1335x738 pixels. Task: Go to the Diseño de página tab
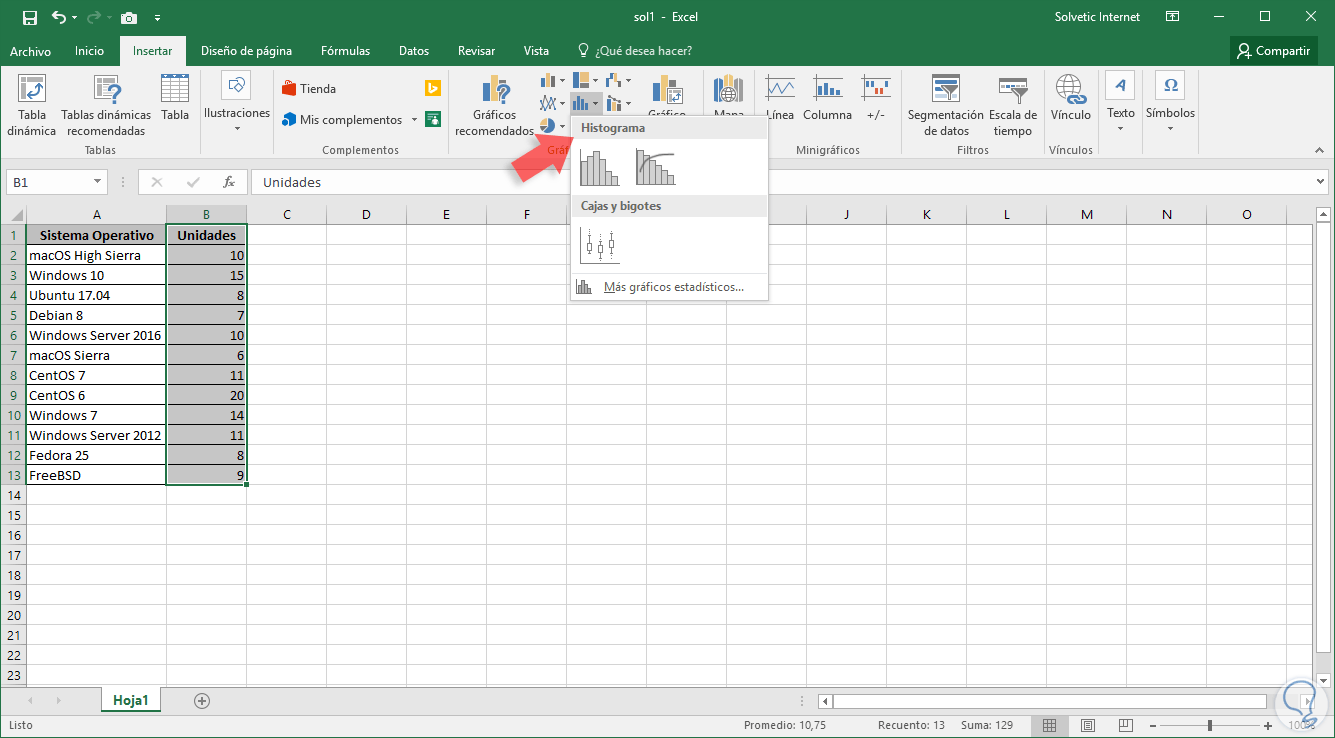(x=246, y=51)
